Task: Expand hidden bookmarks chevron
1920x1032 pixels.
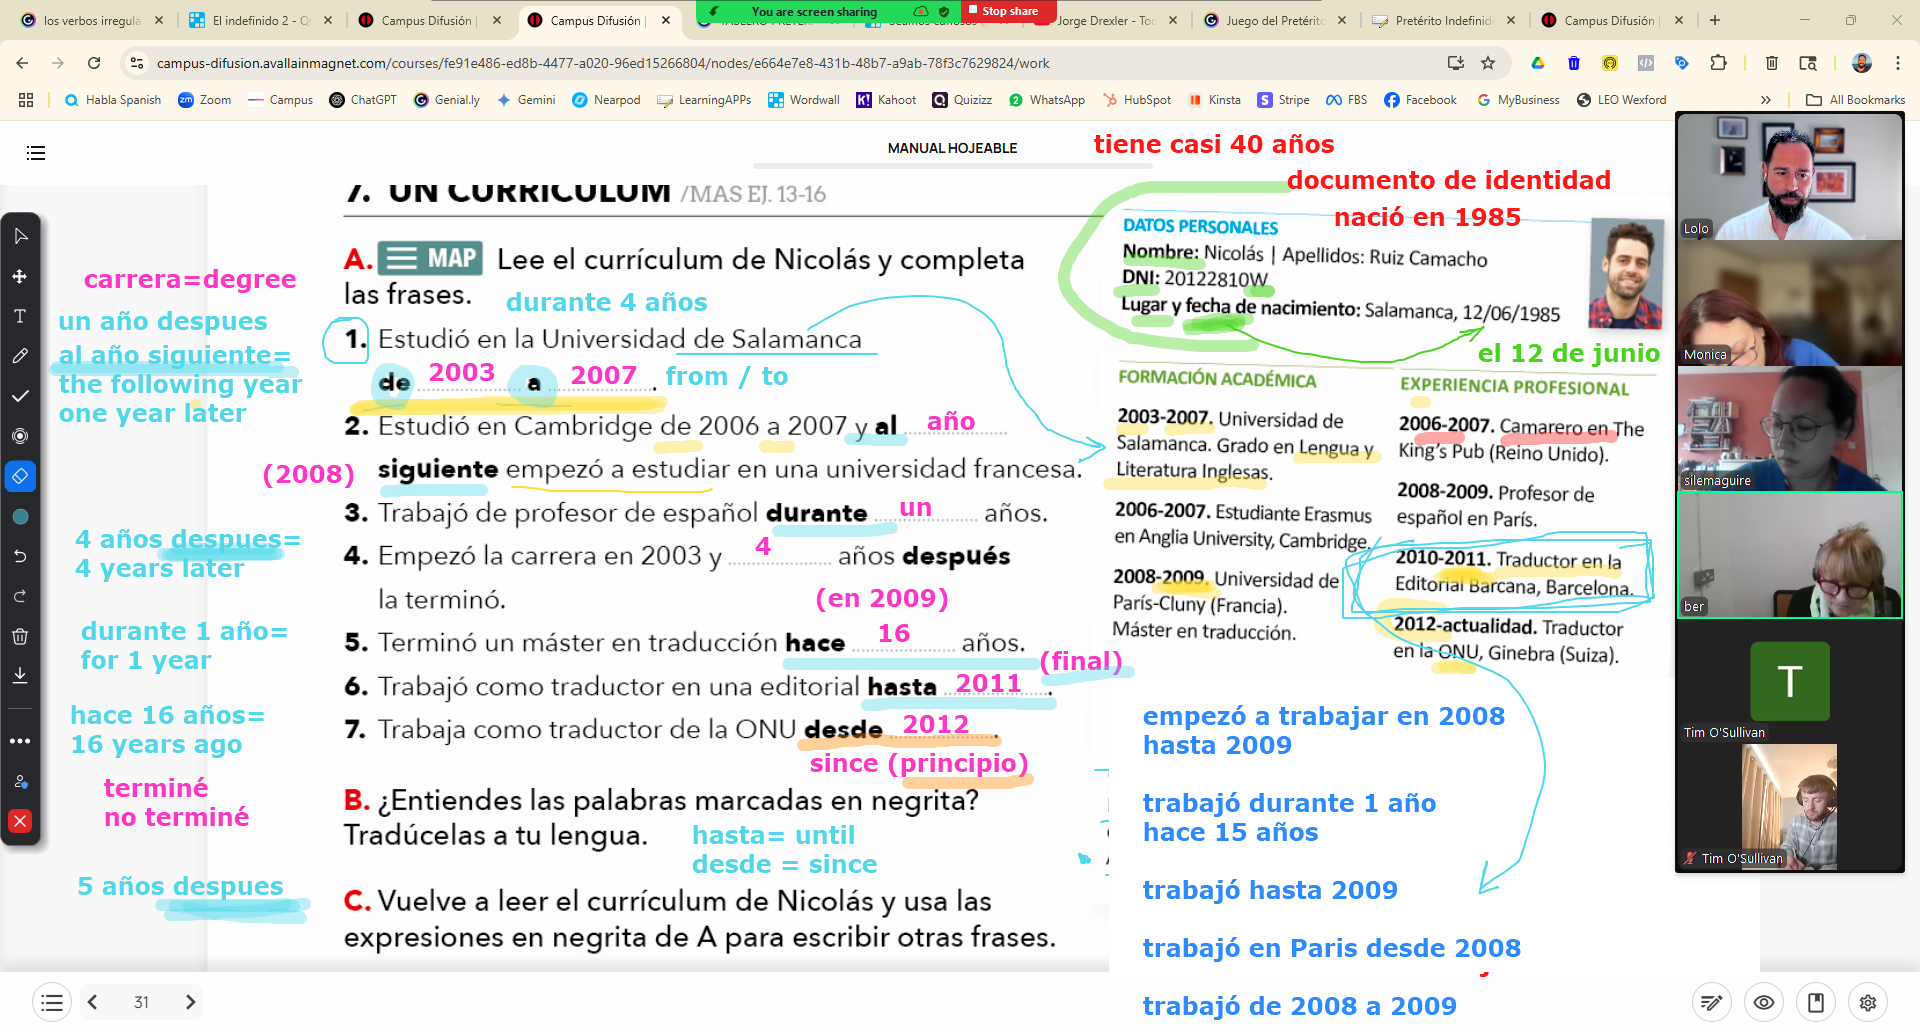Action: point(1766,100)
